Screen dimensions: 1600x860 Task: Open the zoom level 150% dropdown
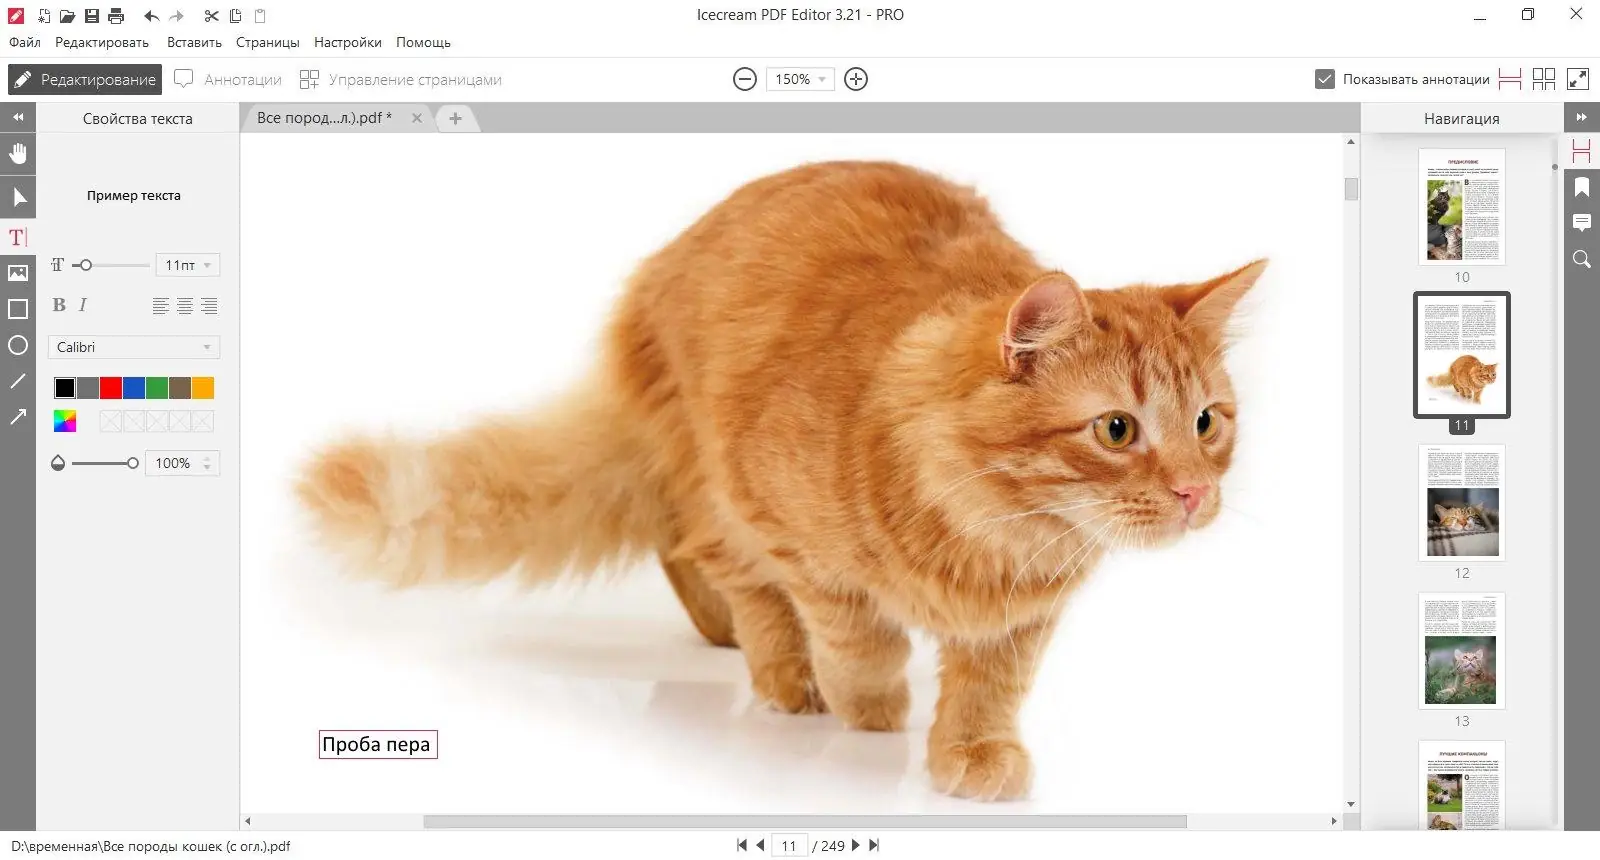799,79
